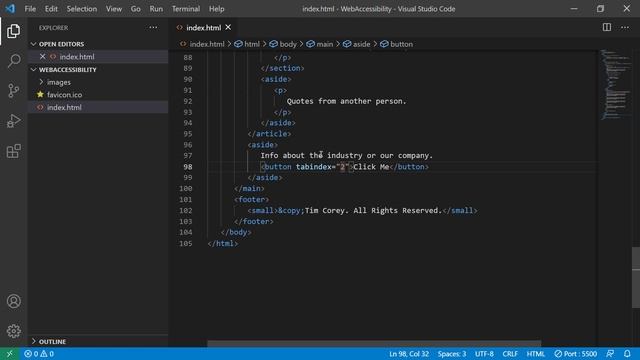The height and width of the screenshot is (360, 640).
Task: Open the notifications bell icon
Action: (627, 354)
